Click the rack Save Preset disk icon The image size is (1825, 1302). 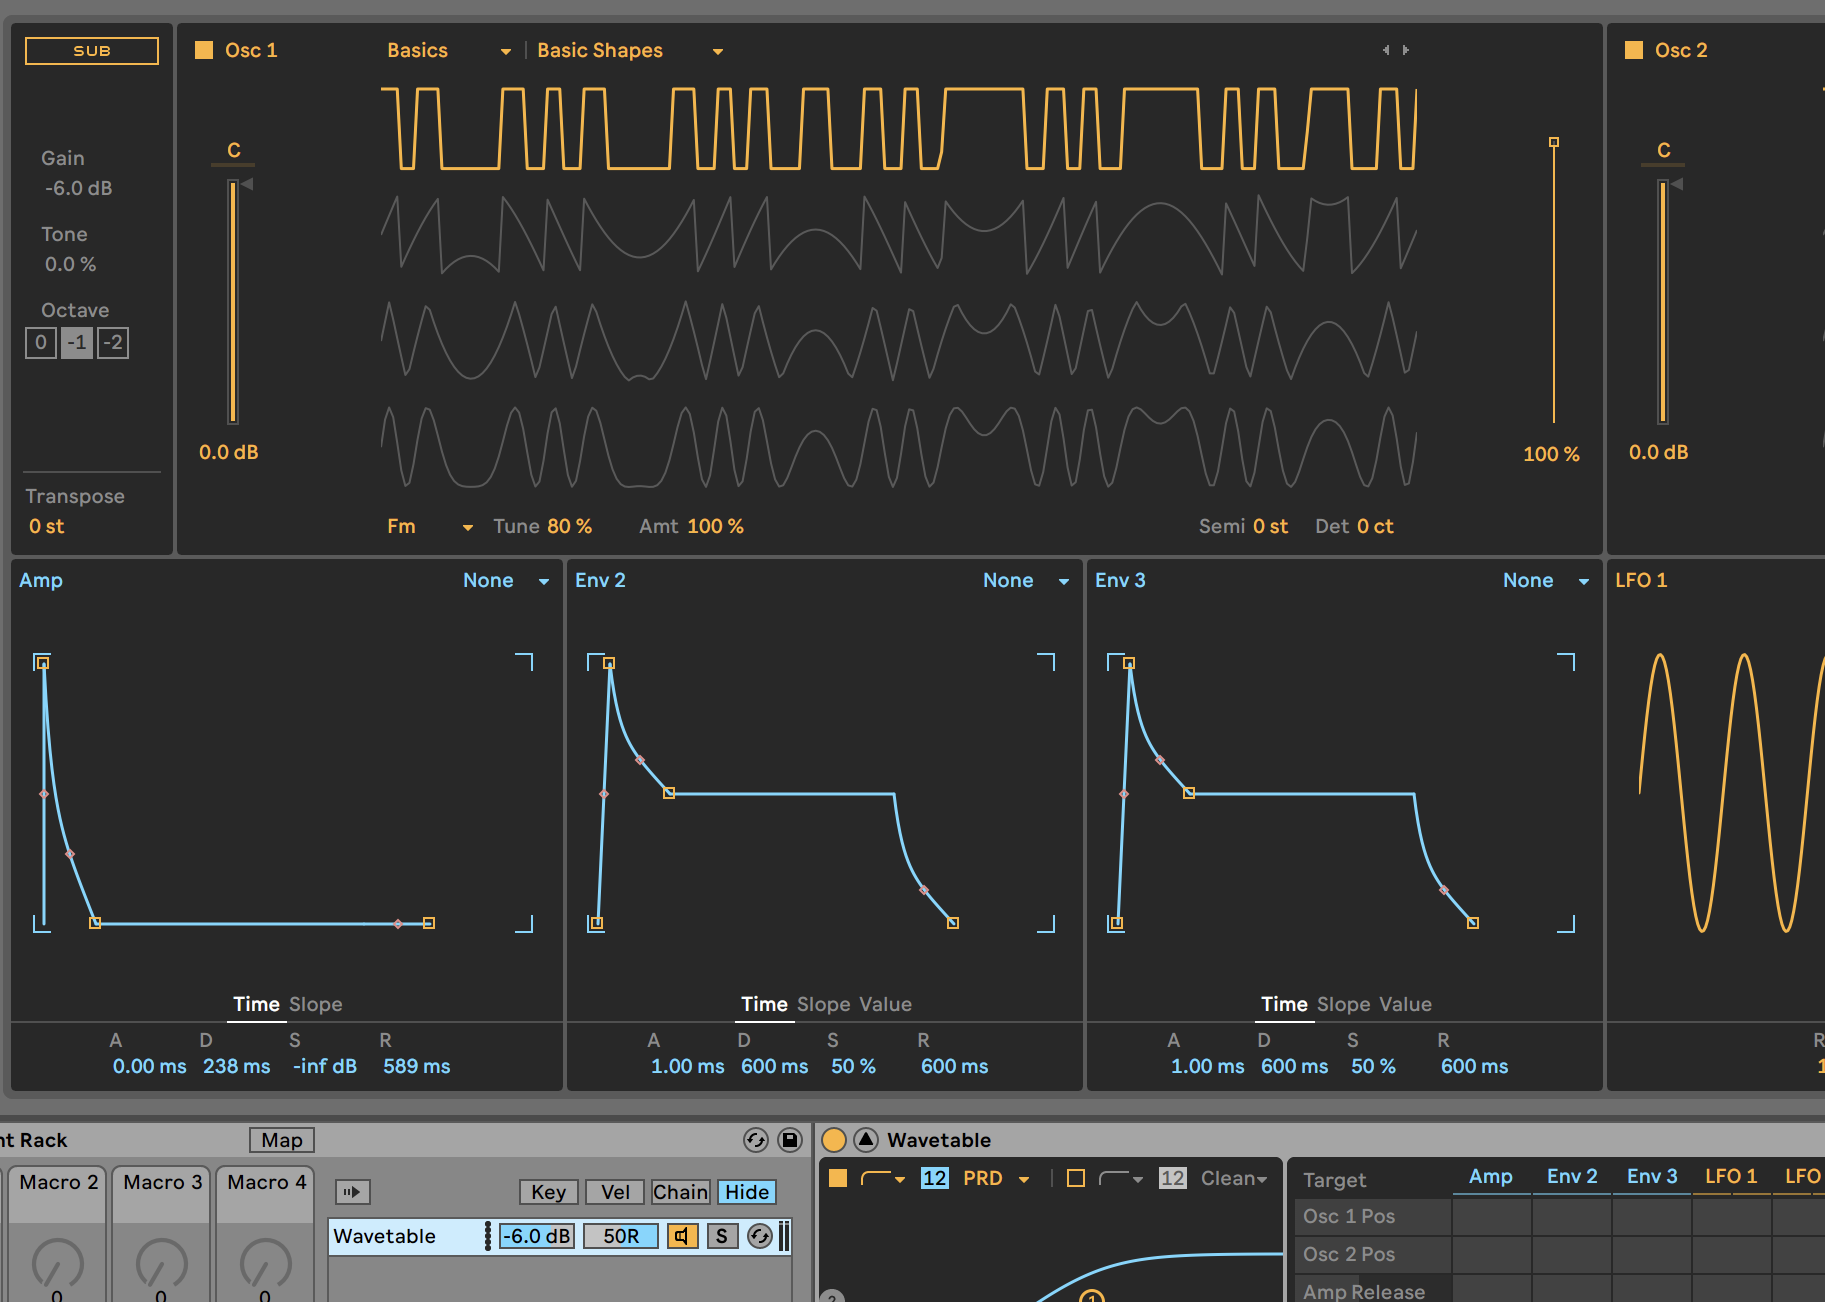point(790,1140)
